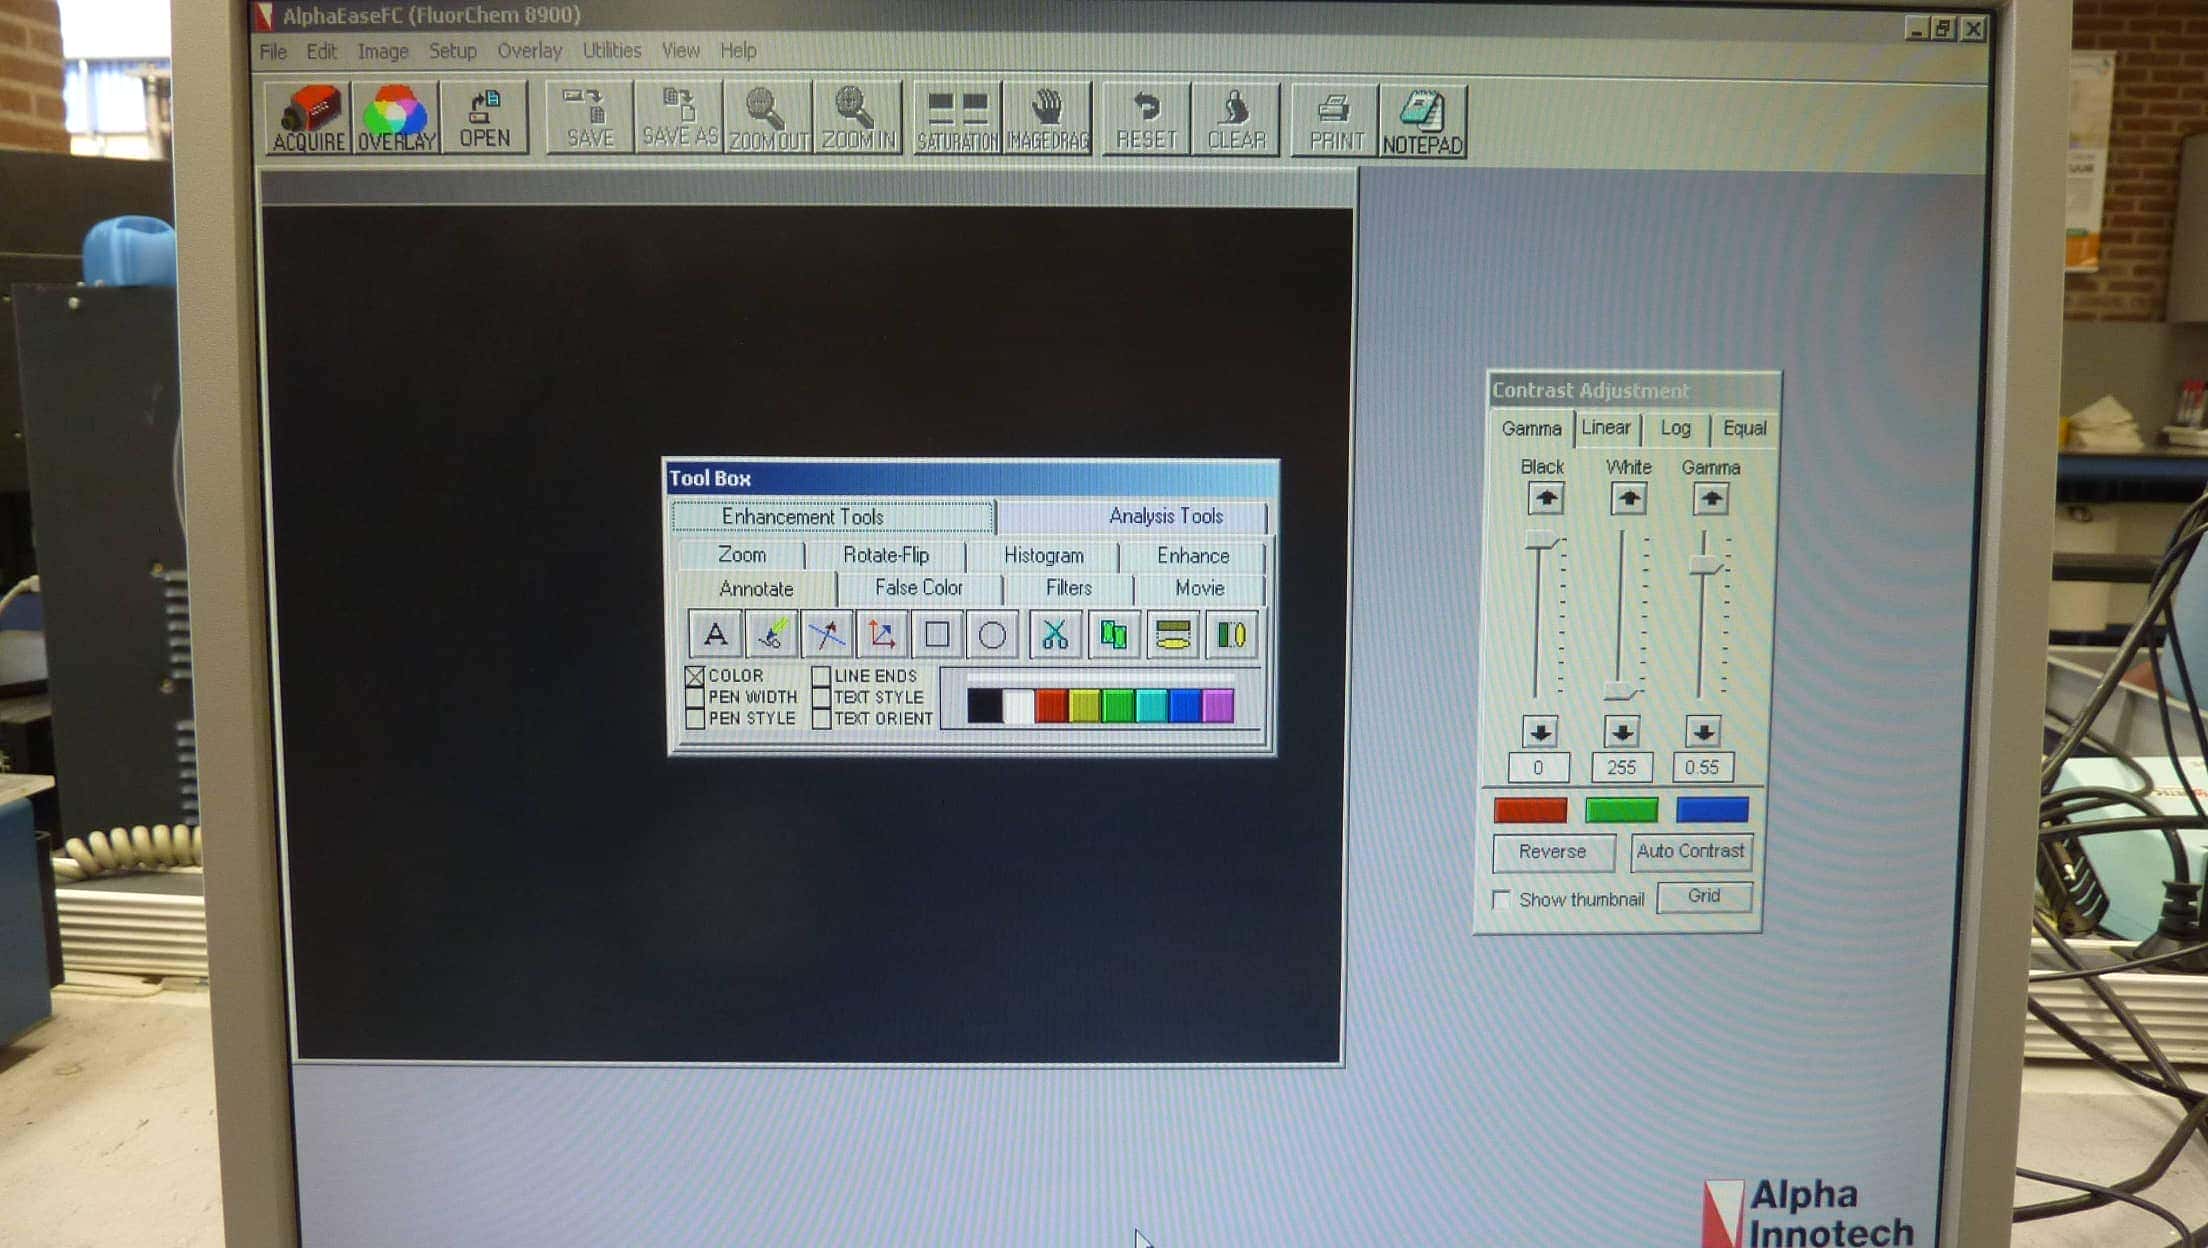2208x1248 pixels.
Task: Switch to Analysis Tools tab
Action: (1165, 516)
